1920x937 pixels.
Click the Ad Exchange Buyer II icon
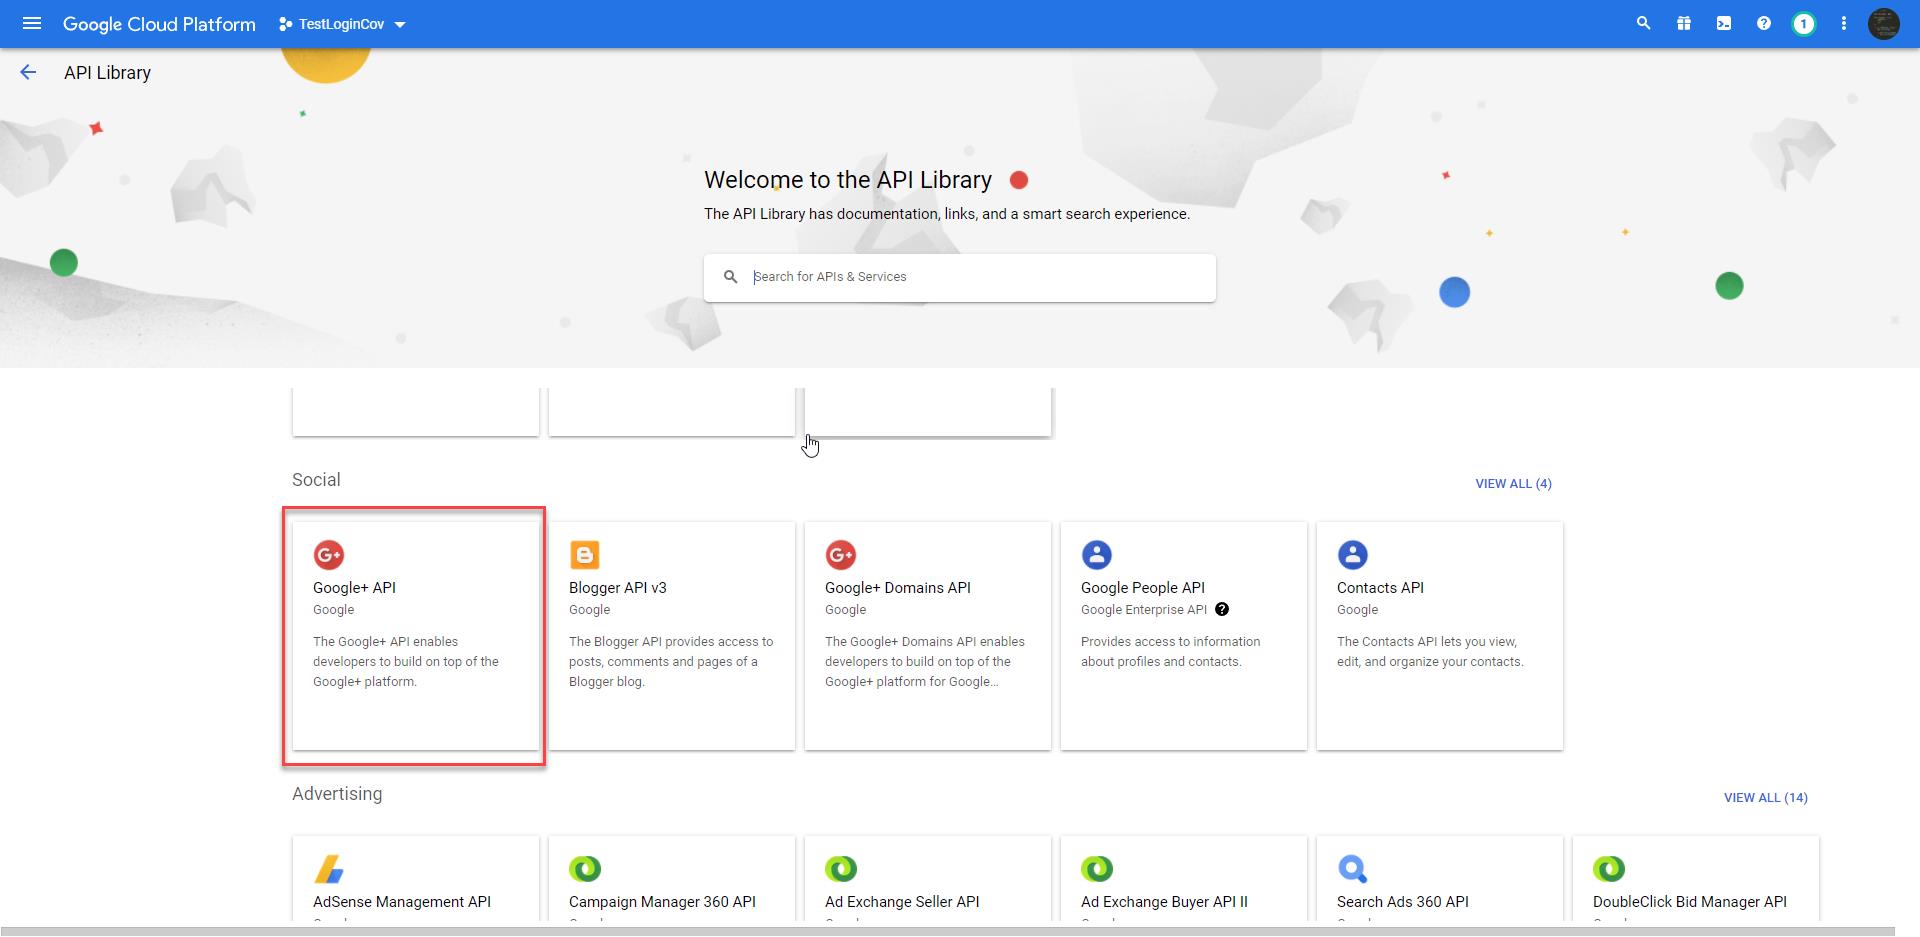click(x=1097, y=868)
